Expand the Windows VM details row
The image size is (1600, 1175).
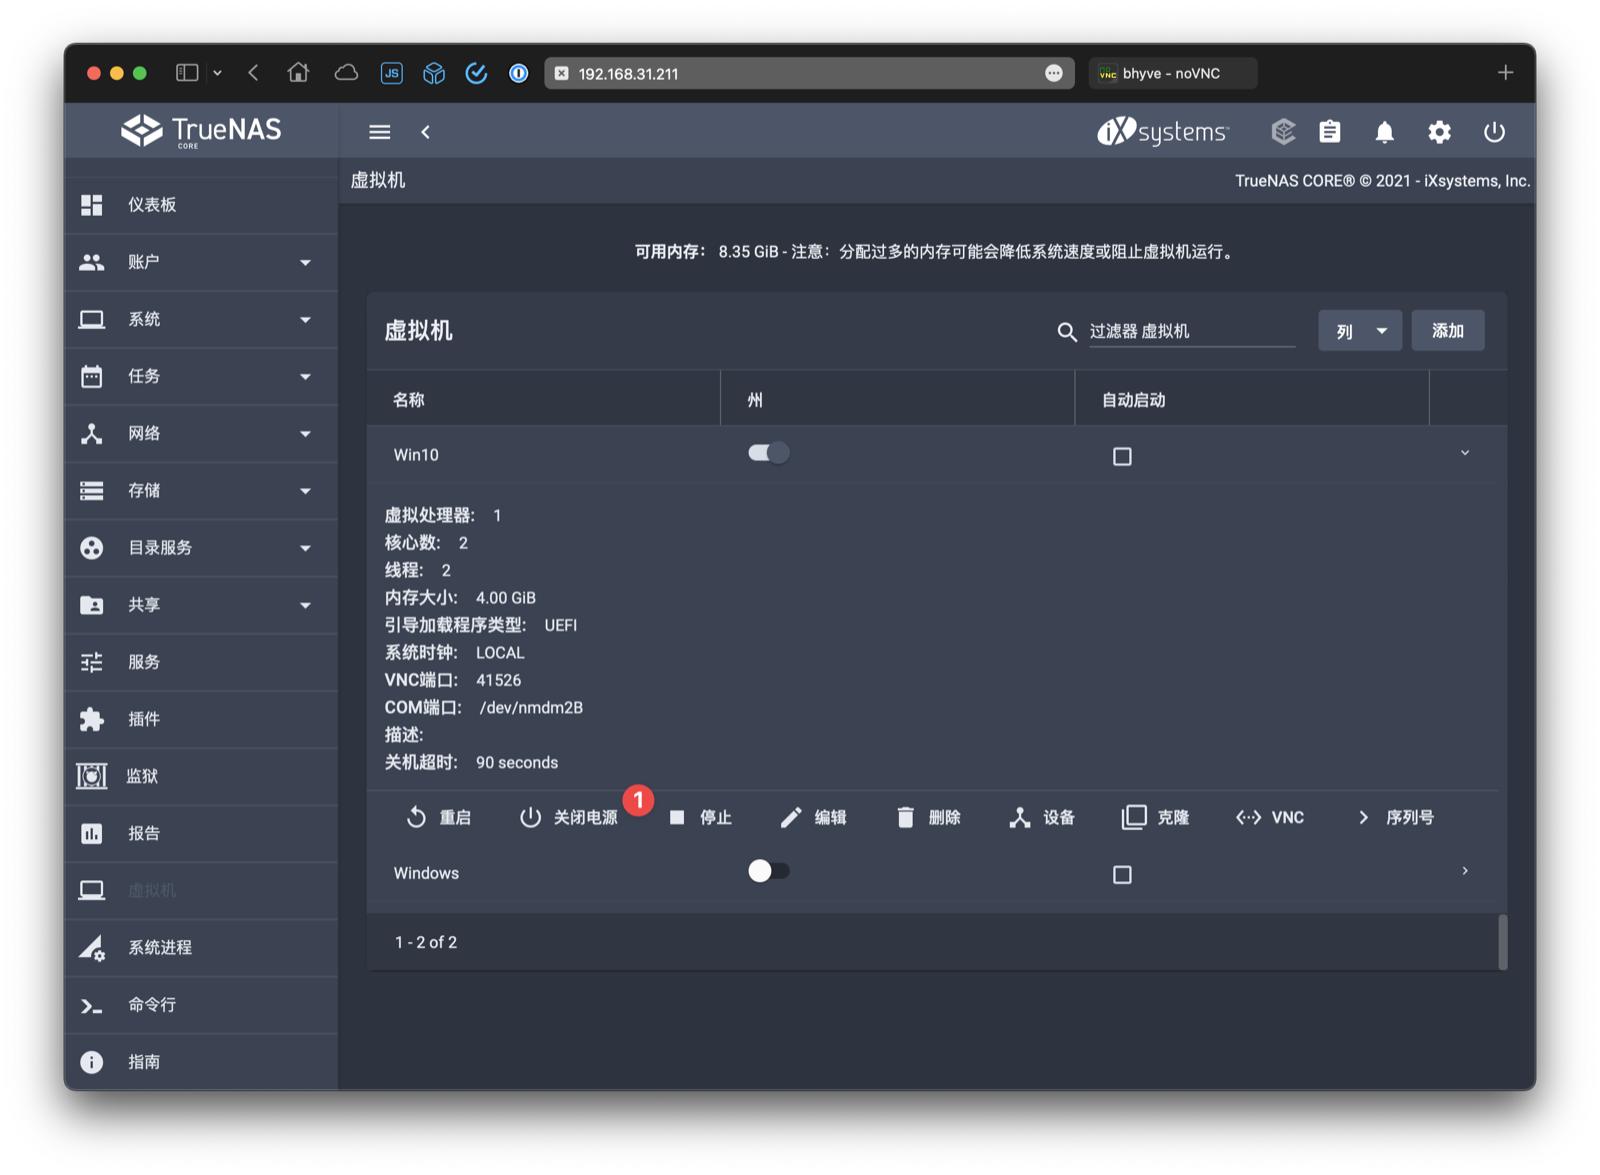pos(1465,871)
